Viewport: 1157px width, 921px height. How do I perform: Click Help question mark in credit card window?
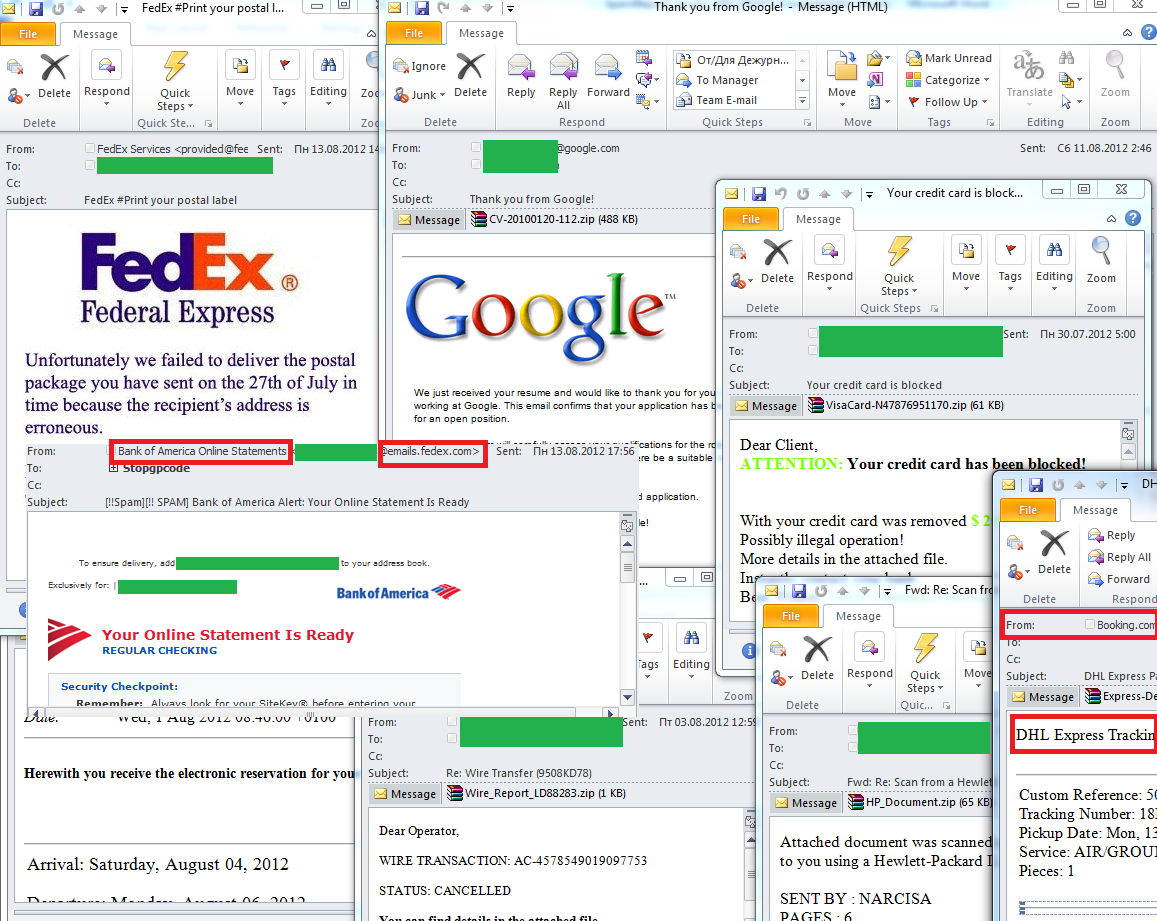coord(1133,218)
